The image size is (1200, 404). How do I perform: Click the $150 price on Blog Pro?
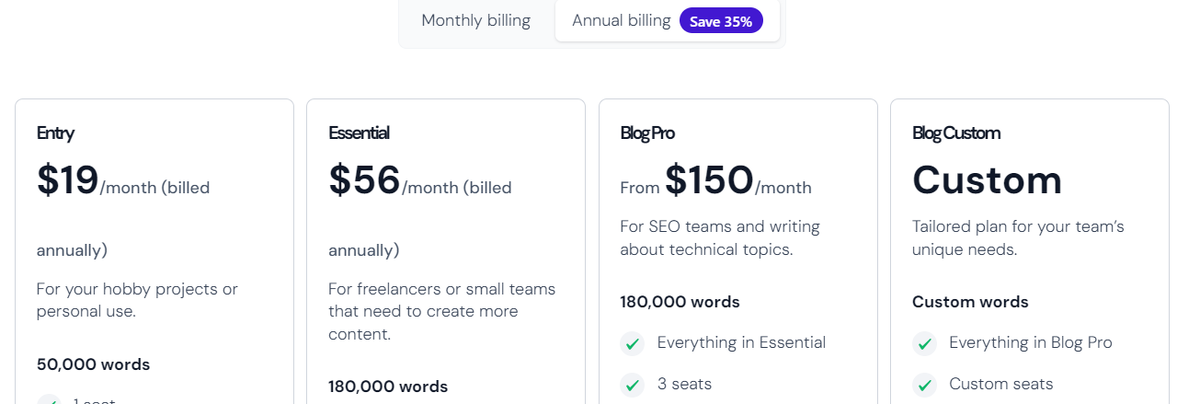[709, 180]
